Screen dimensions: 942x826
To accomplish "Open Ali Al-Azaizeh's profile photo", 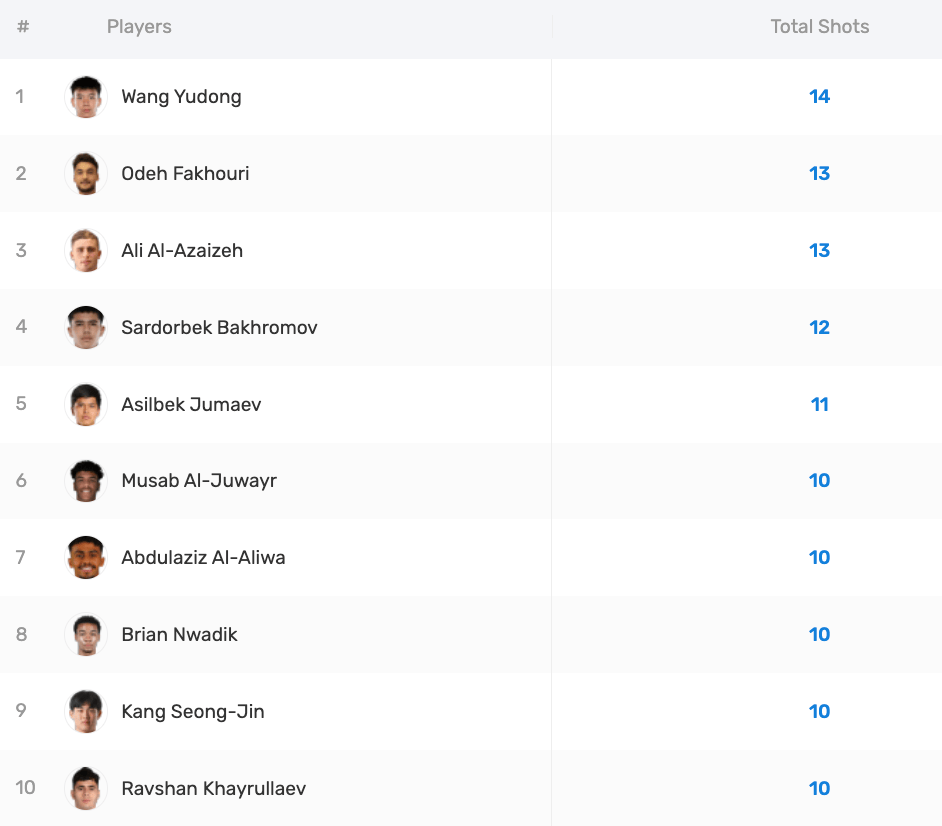I will pos(86,251).
